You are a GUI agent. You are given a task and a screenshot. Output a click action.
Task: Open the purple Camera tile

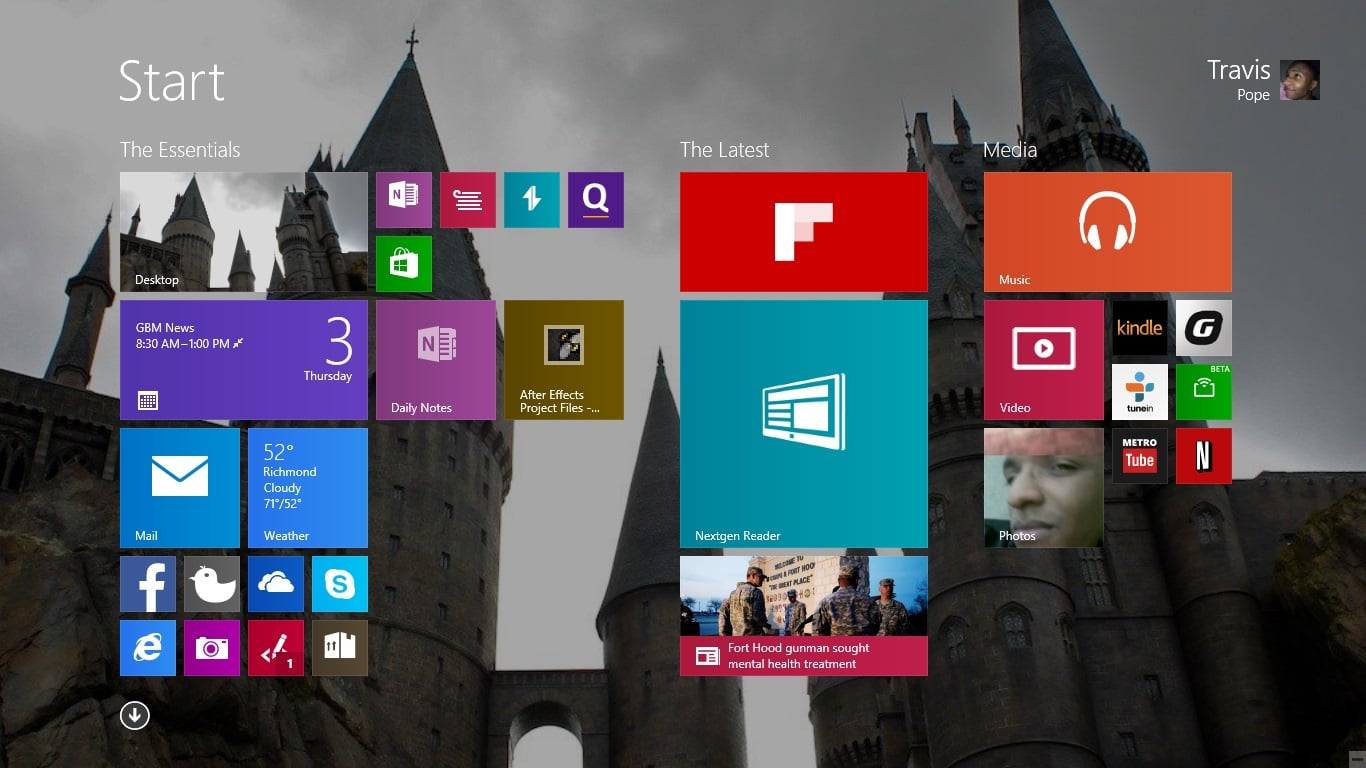212,648
